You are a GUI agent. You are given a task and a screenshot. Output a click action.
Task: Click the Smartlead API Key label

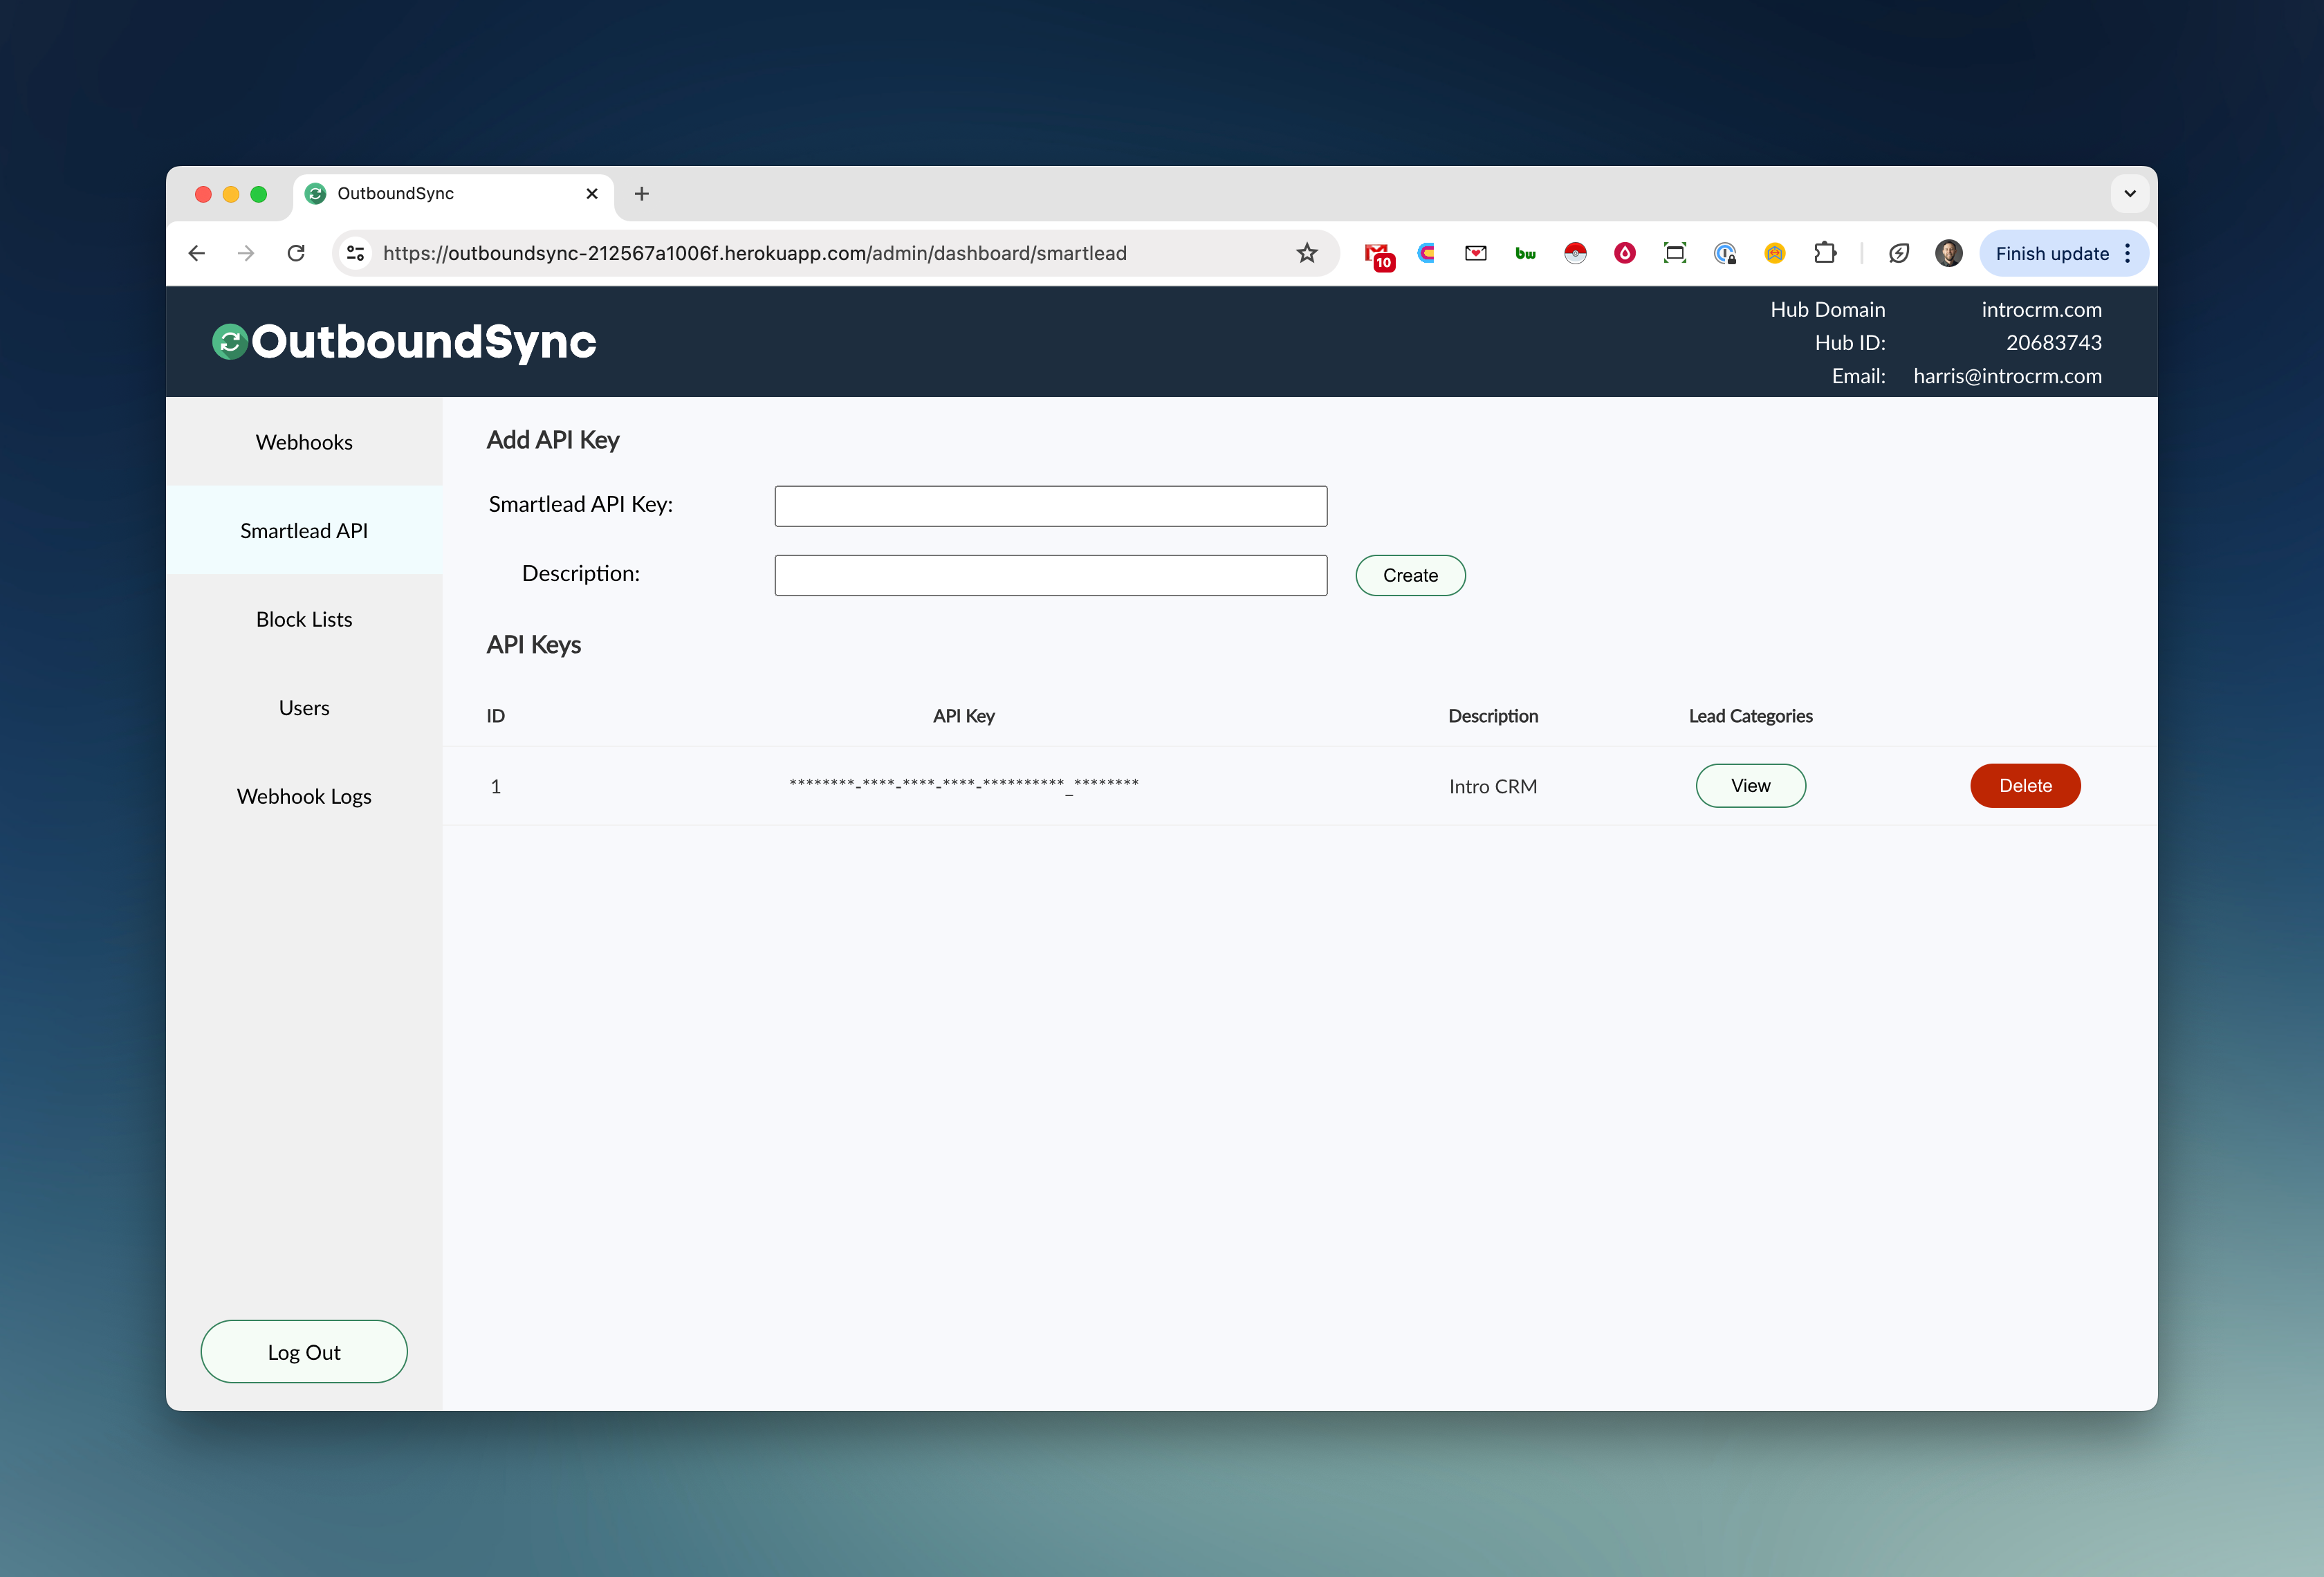coord(580,504)
